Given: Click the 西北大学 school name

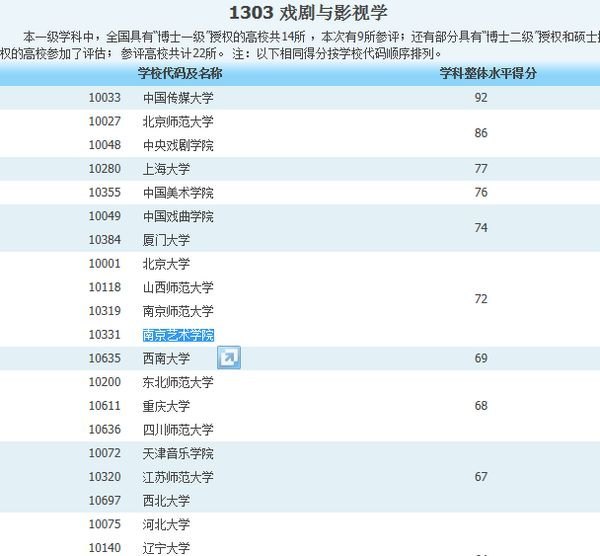Looking at the screenshot, I should [x=166, y=500].
